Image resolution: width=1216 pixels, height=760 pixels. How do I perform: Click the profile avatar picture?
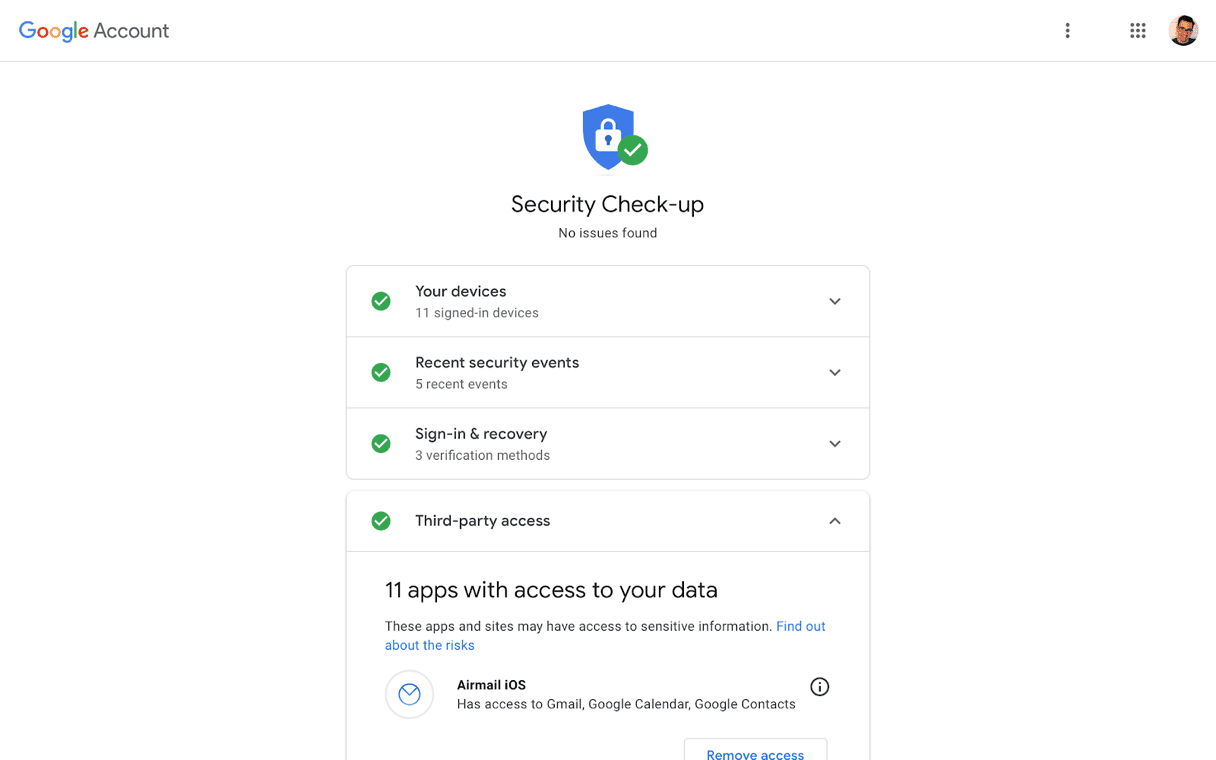coord(1183,31)
